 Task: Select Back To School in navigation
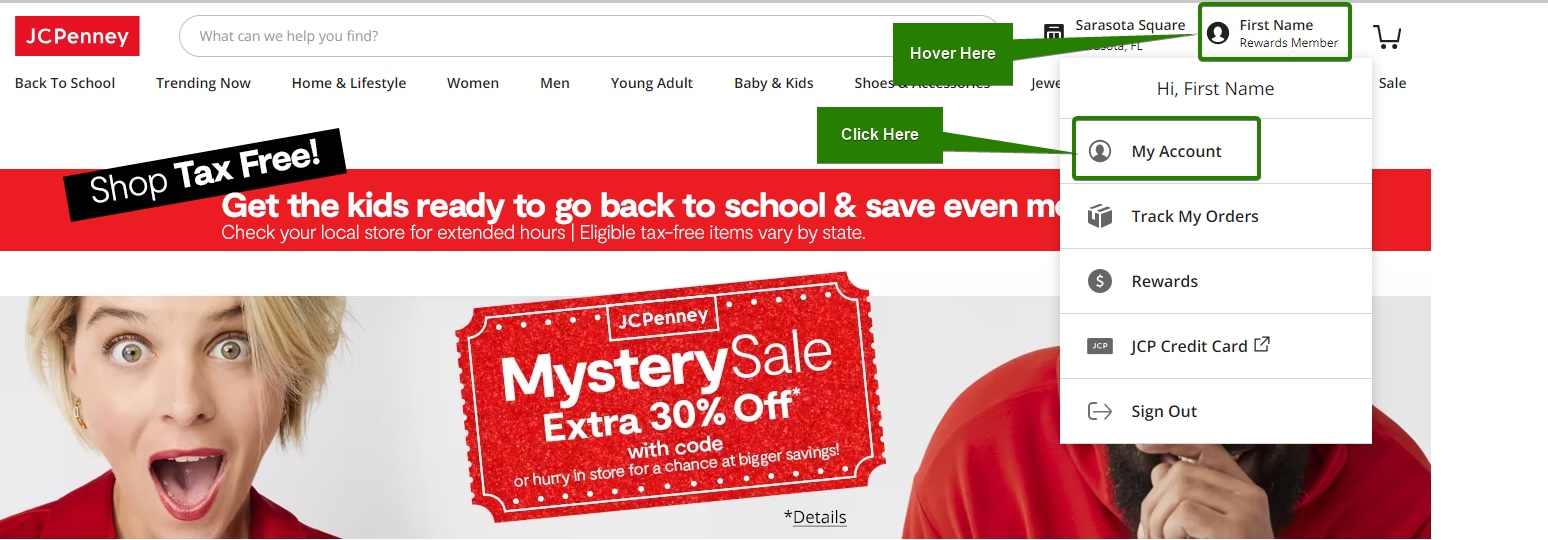pyautogui.click(x=65, y=83)
